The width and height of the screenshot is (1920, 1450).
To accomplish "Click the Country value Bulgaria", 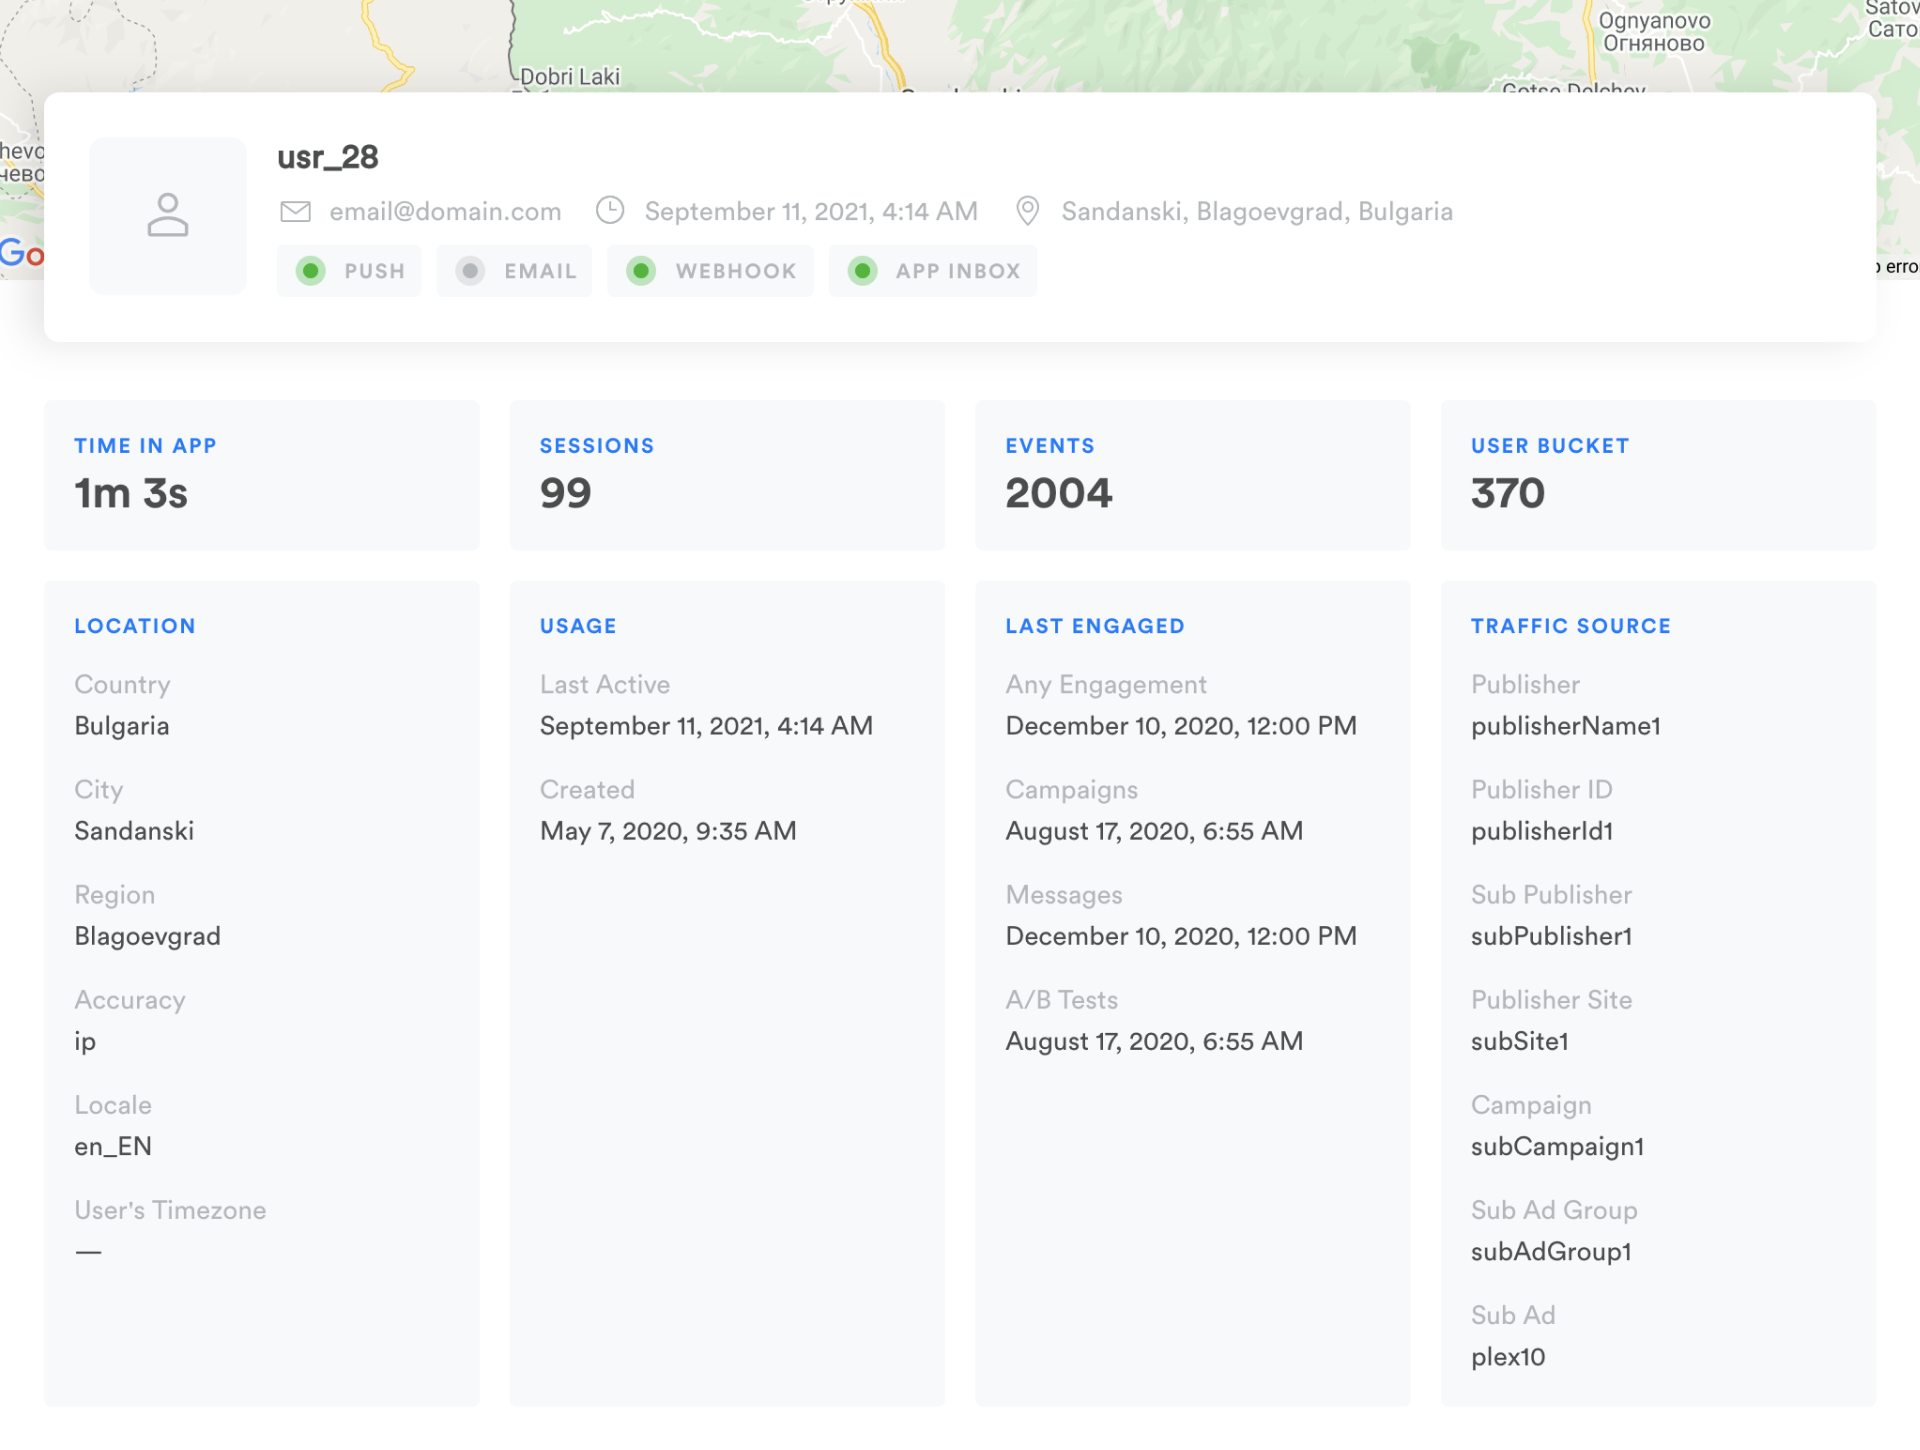I will click(x=122, y=726).
